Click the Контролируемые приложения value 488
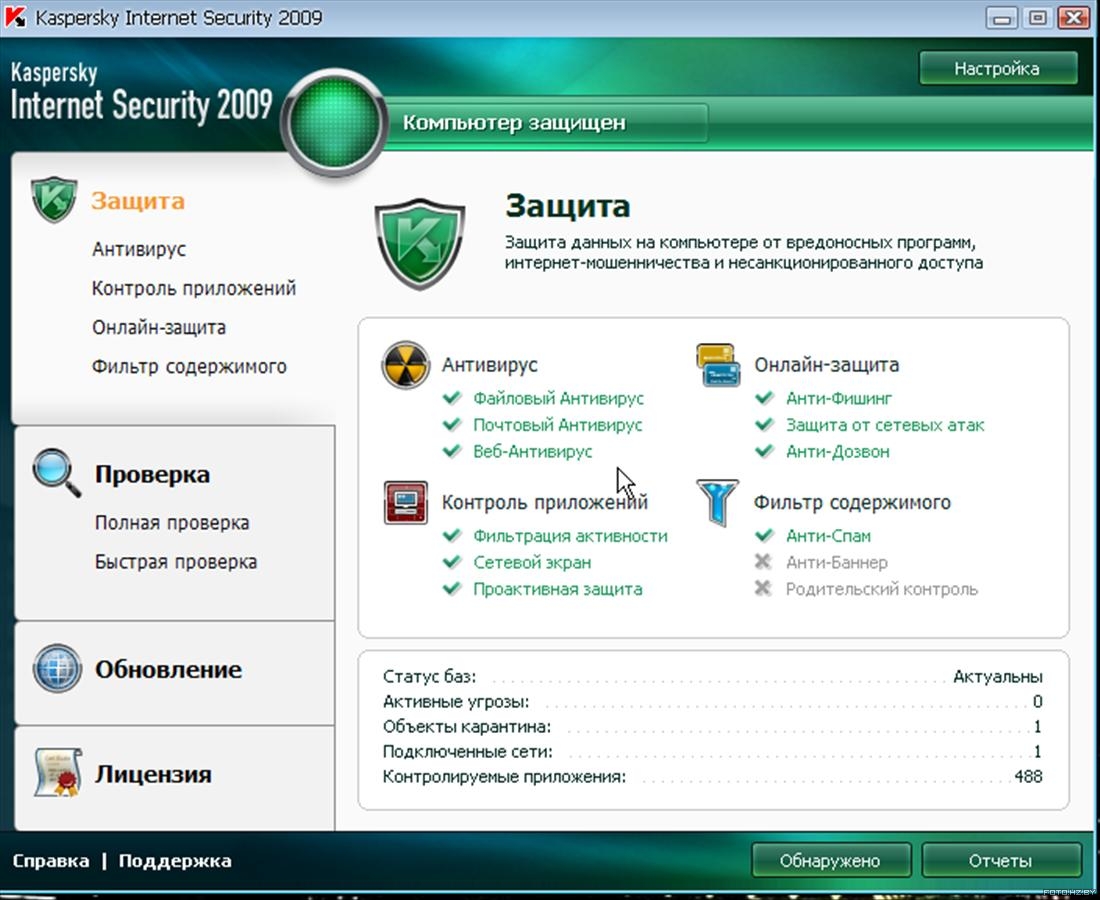This screenshot has height=900, width=1100. (x=1028, y=777)
